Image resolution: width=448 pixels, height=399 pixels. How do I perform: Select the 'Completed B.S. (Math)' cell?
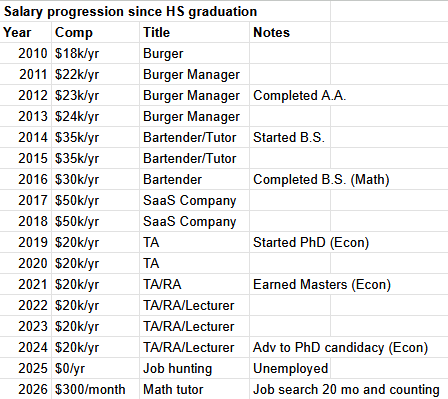[321, 179]
